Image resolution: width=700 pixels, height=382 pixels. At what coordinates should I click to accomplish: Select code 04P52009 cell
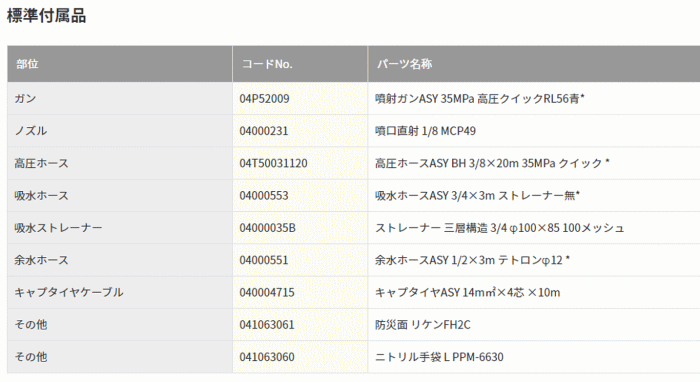coord(300,99)
